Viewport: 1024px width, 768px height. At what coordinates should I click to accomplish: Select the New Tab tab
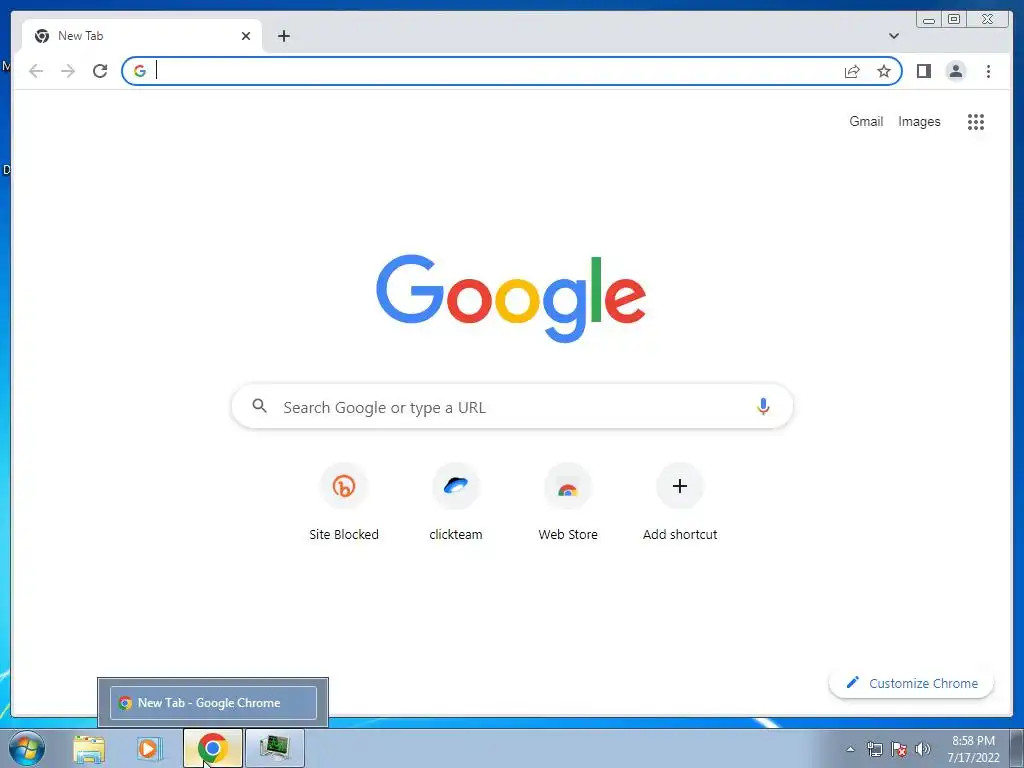(x=142, y=36)
